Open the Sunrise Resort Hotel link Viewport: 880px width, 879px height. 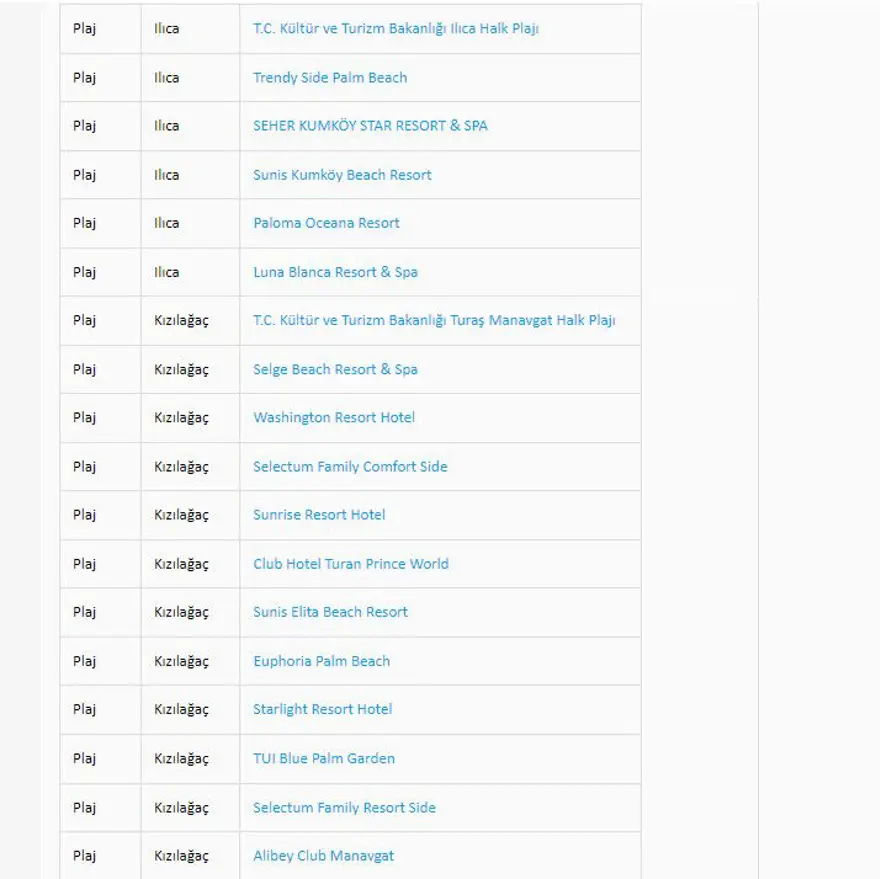pos(319,515)
